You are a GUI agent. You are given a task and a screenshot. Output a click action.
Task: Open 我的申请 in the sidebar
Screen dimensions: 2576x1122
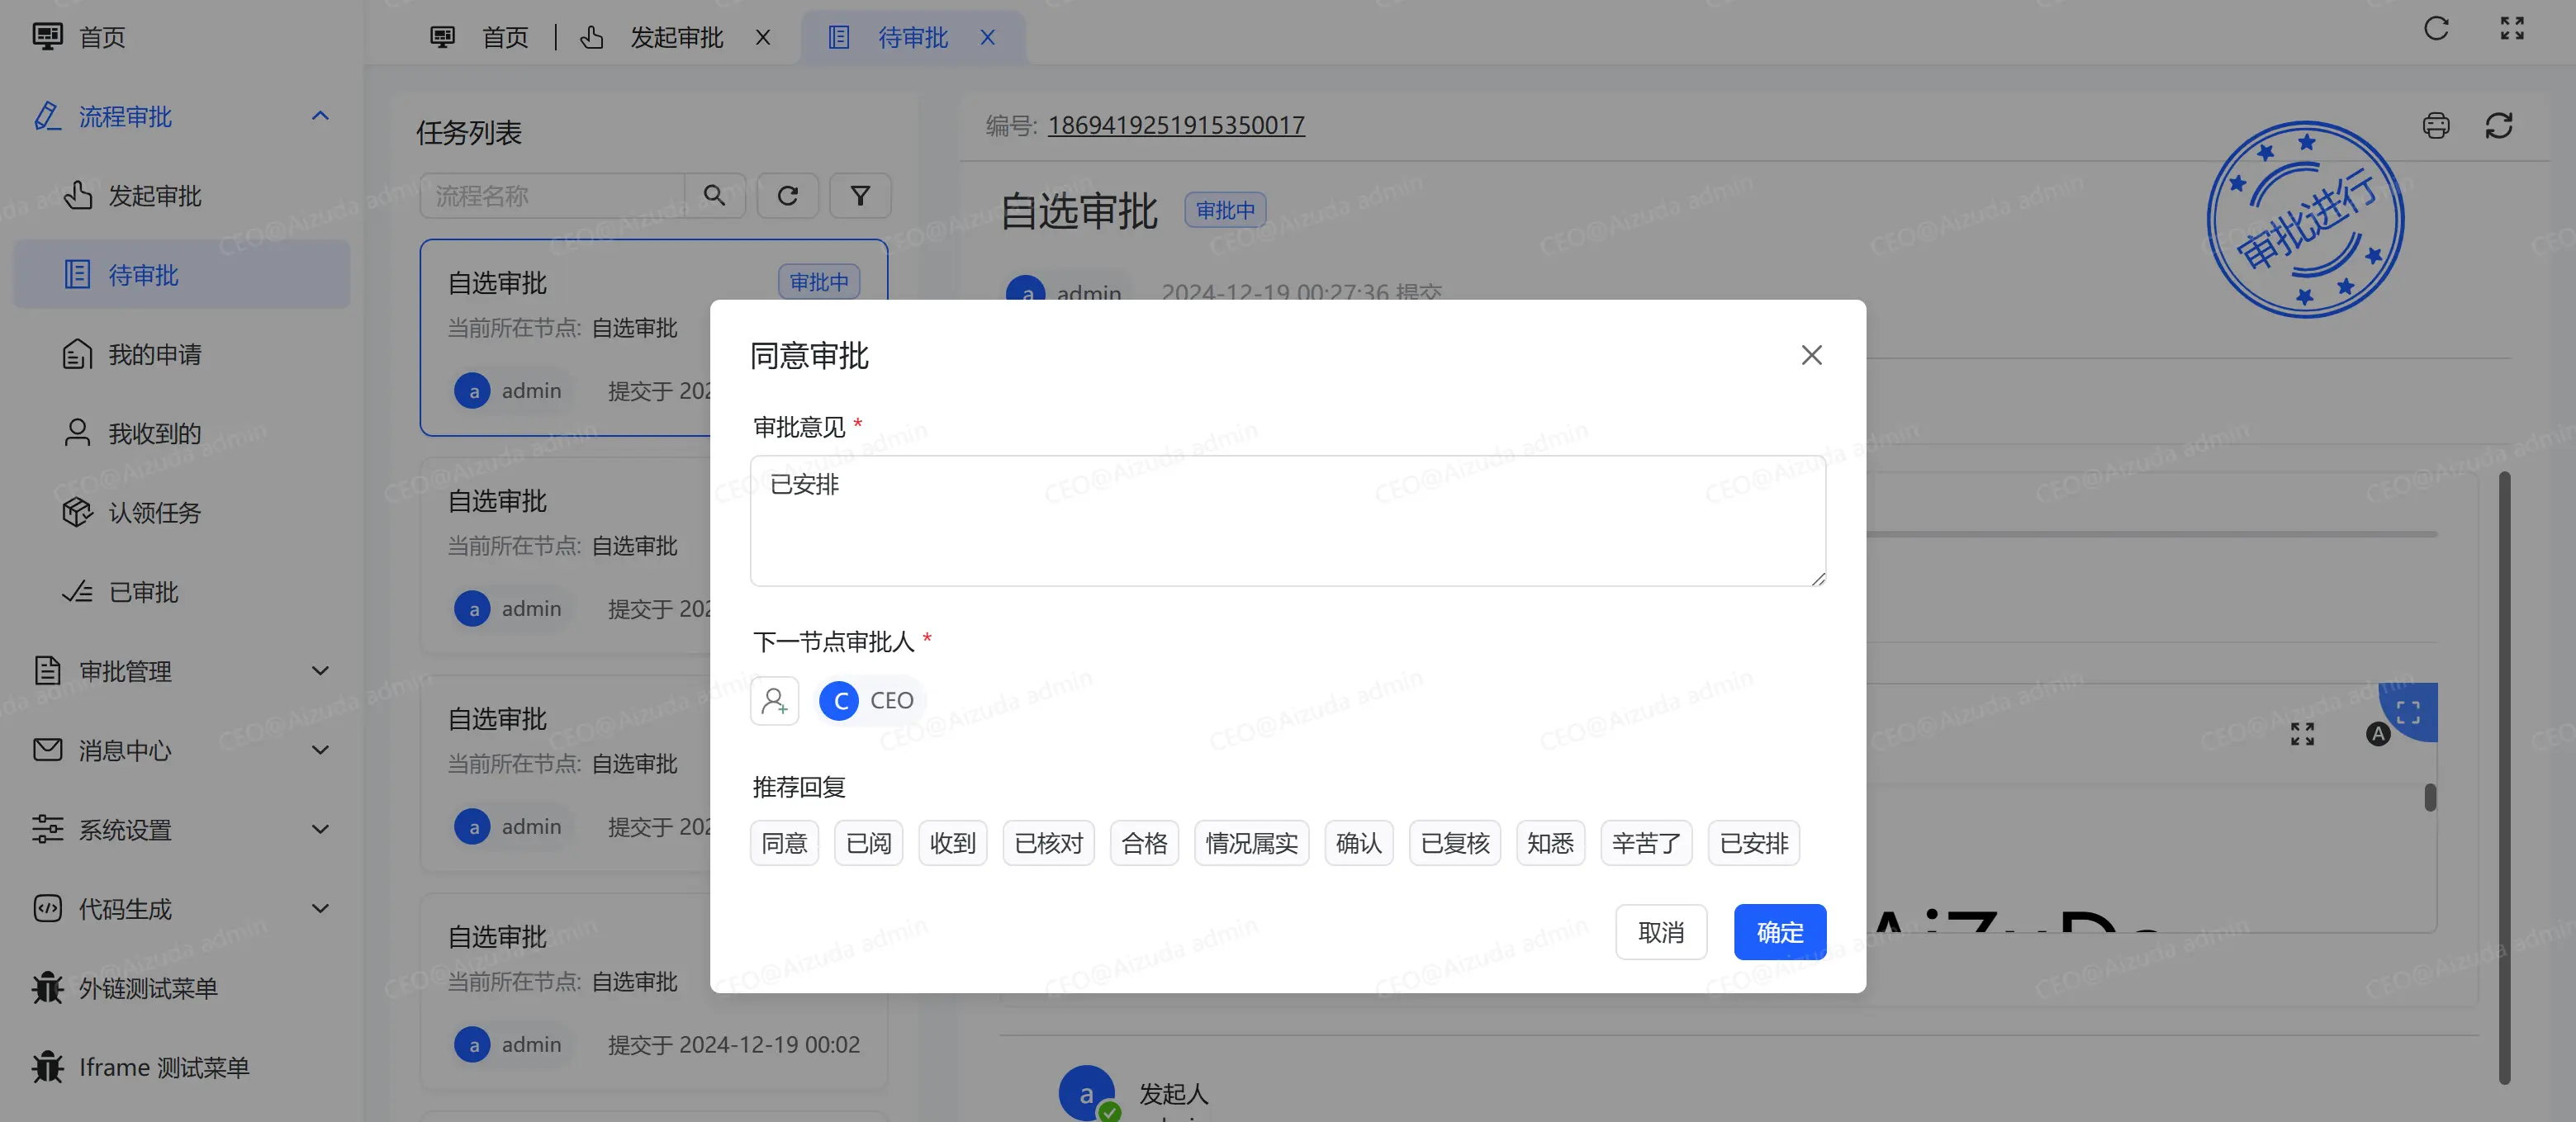(x=182, y=354)
